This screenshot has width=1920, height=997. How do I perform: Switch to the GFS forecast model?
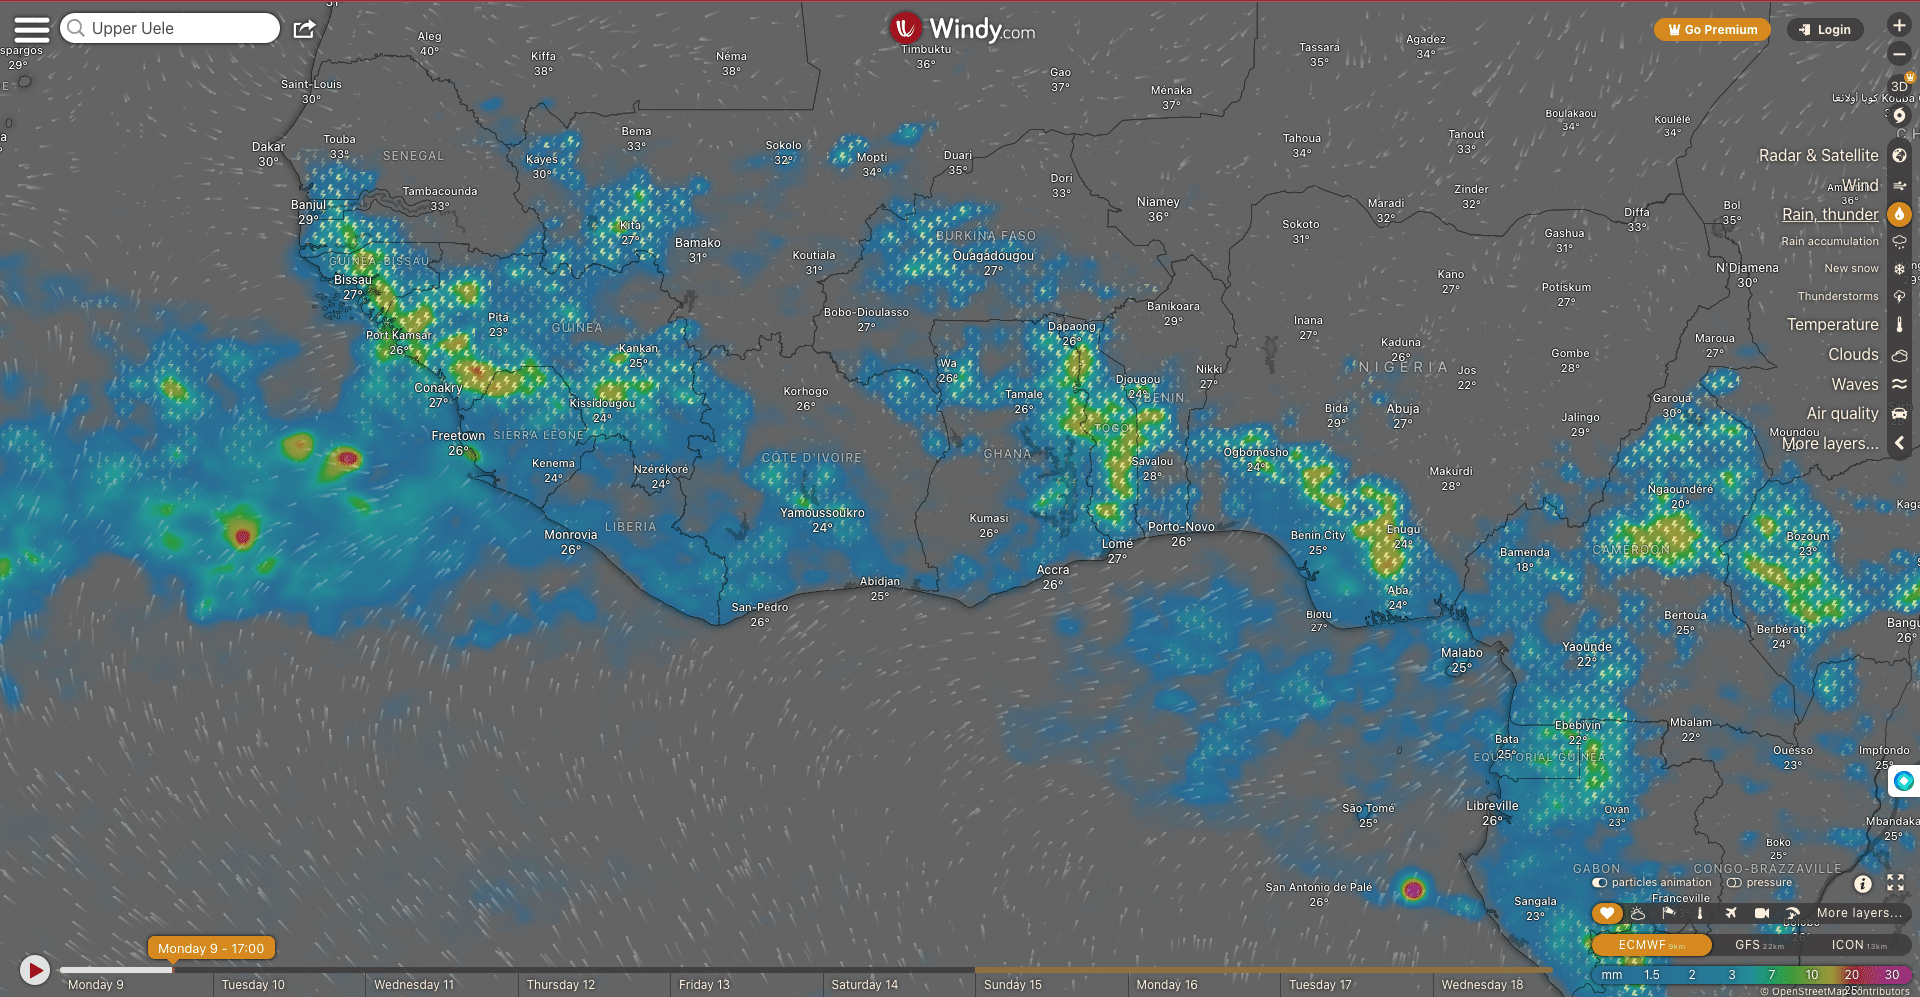click(x=1759, y=945)
